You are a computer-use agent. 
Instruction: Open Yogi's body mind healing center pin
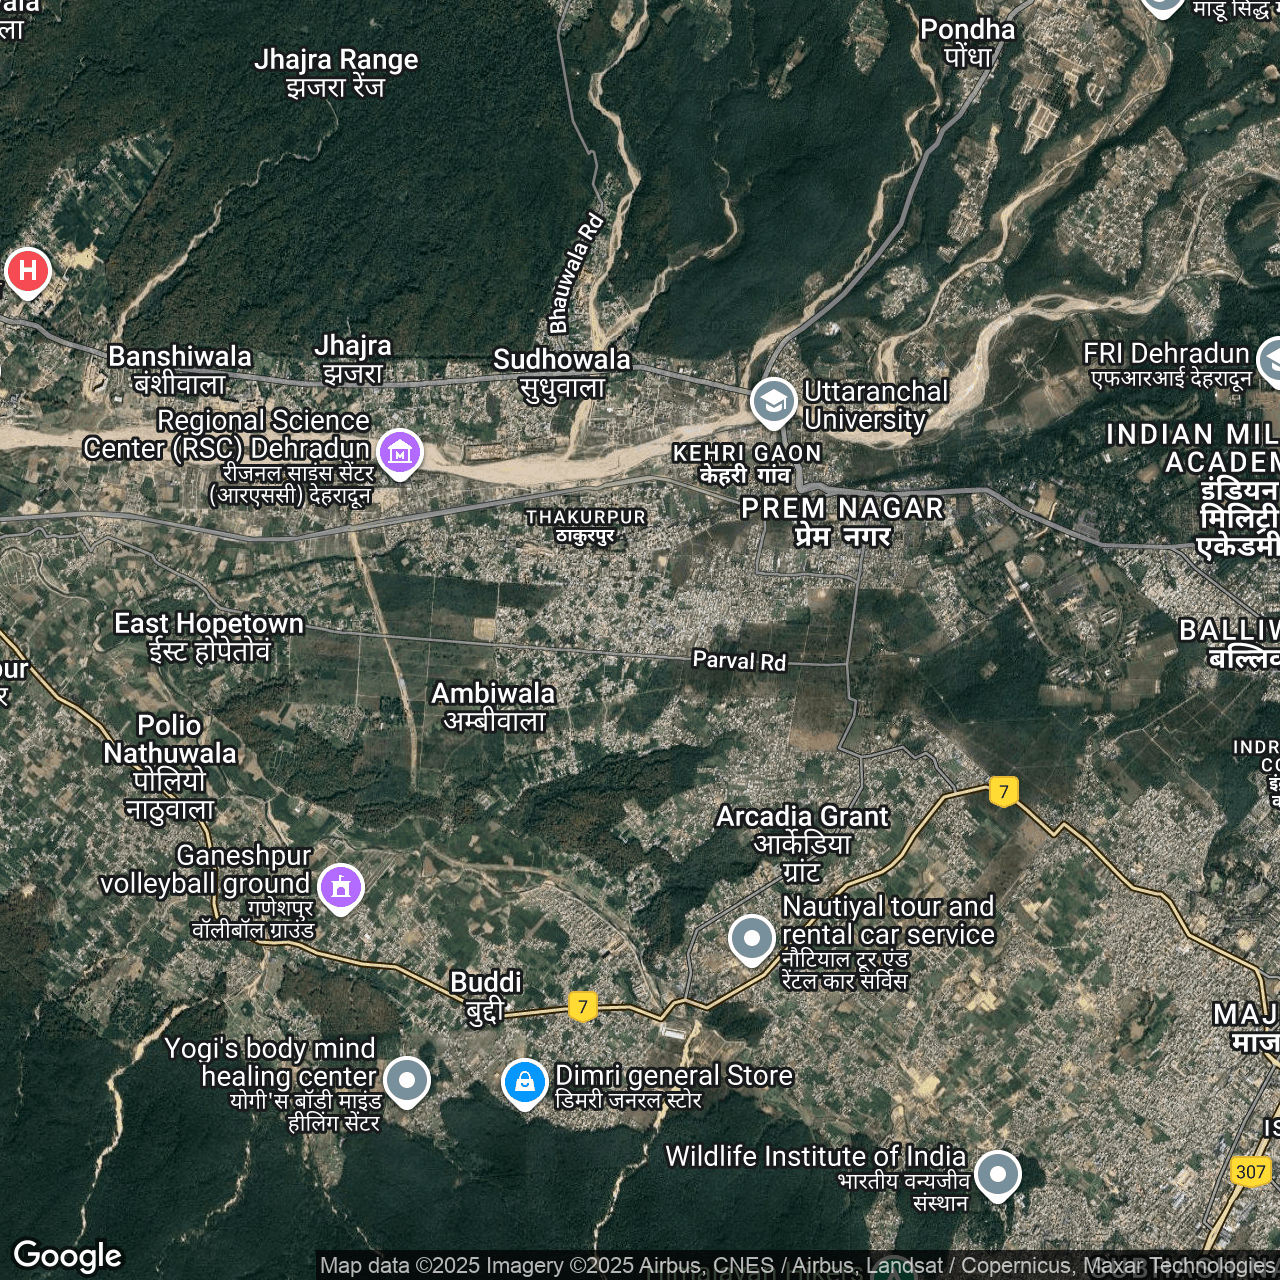pyautogui.click(x=407, y=1080)
